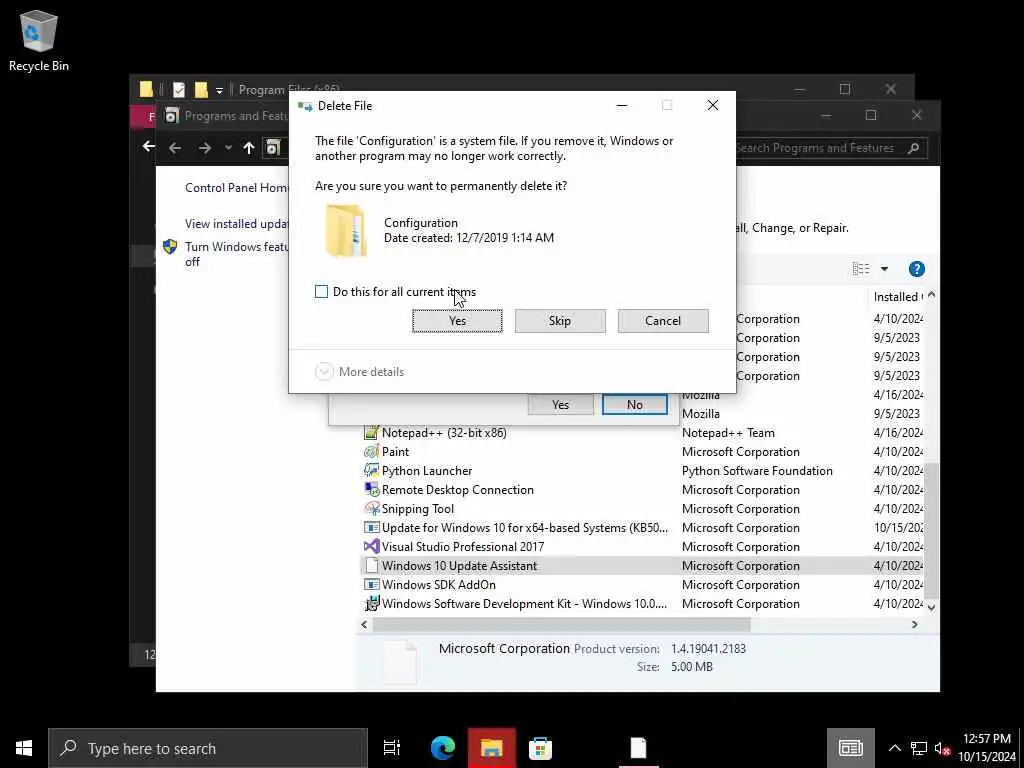
Task: Open File Explorer from the taskbar
Action: coord(491,748)
